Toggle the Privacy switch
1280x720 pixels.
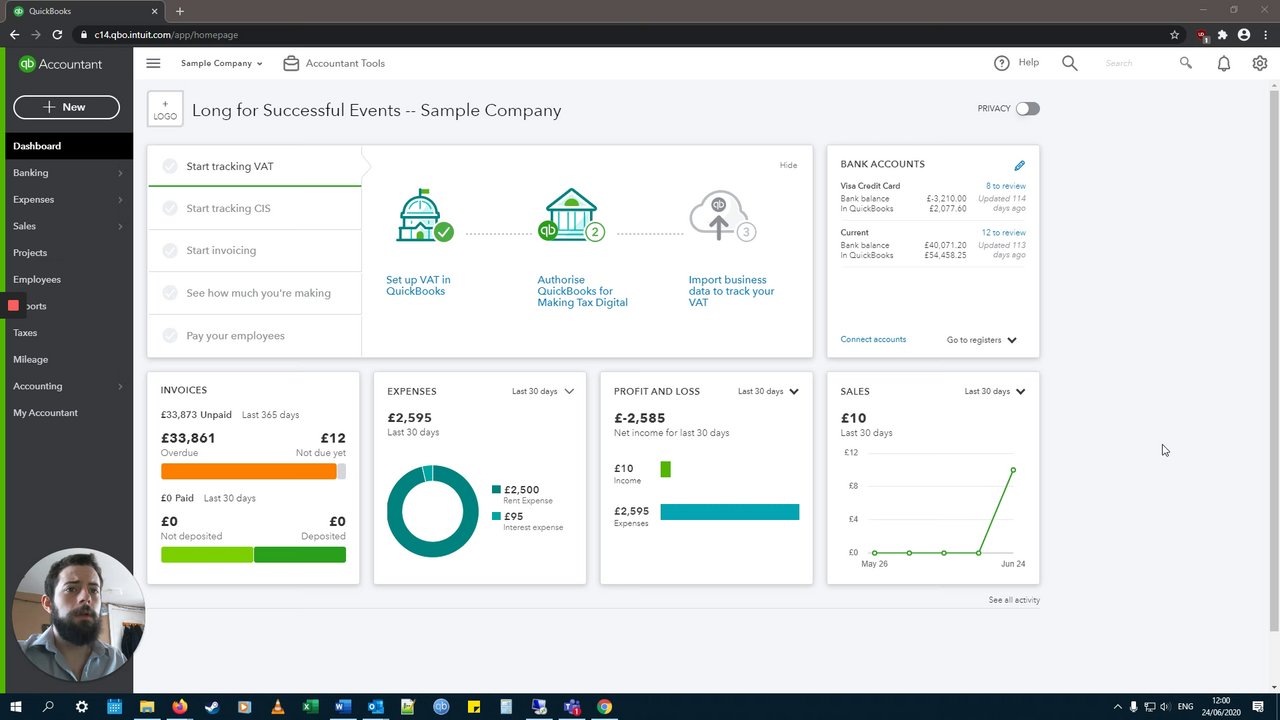(1027, 108)
